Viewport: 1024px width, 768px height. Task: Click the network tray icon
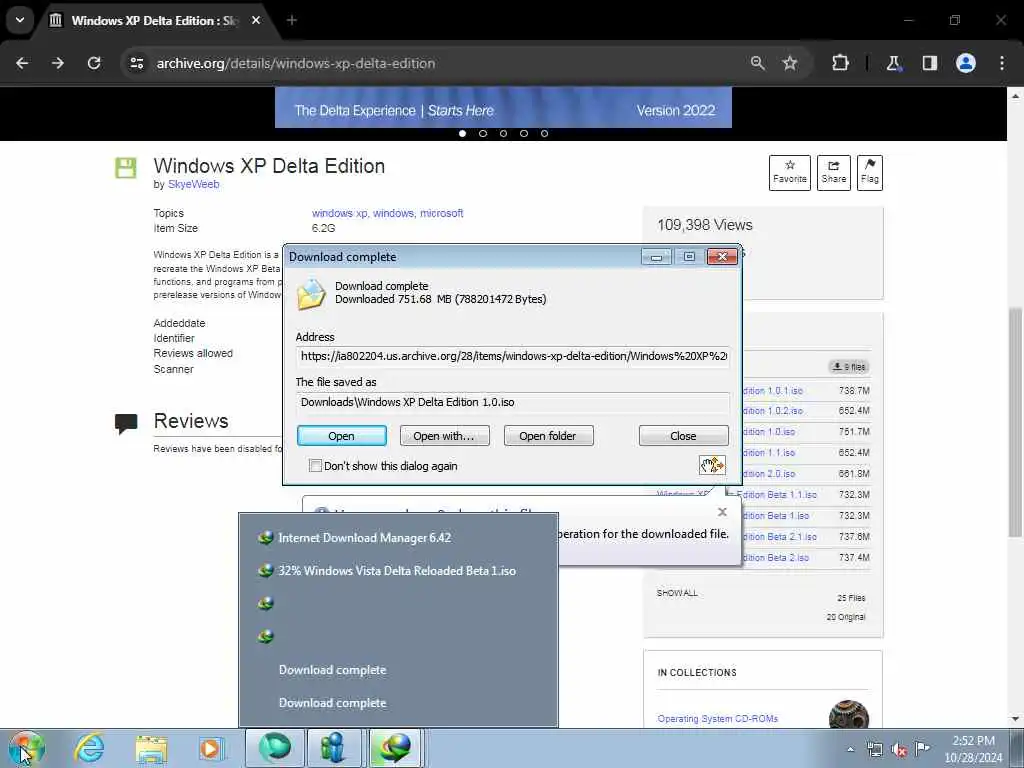coord(874,749)
